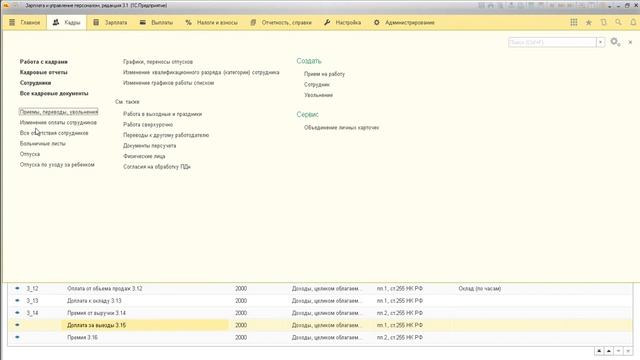Screen dimensions: 640x360
Task: Create Увольнение document
Action: 318,95
